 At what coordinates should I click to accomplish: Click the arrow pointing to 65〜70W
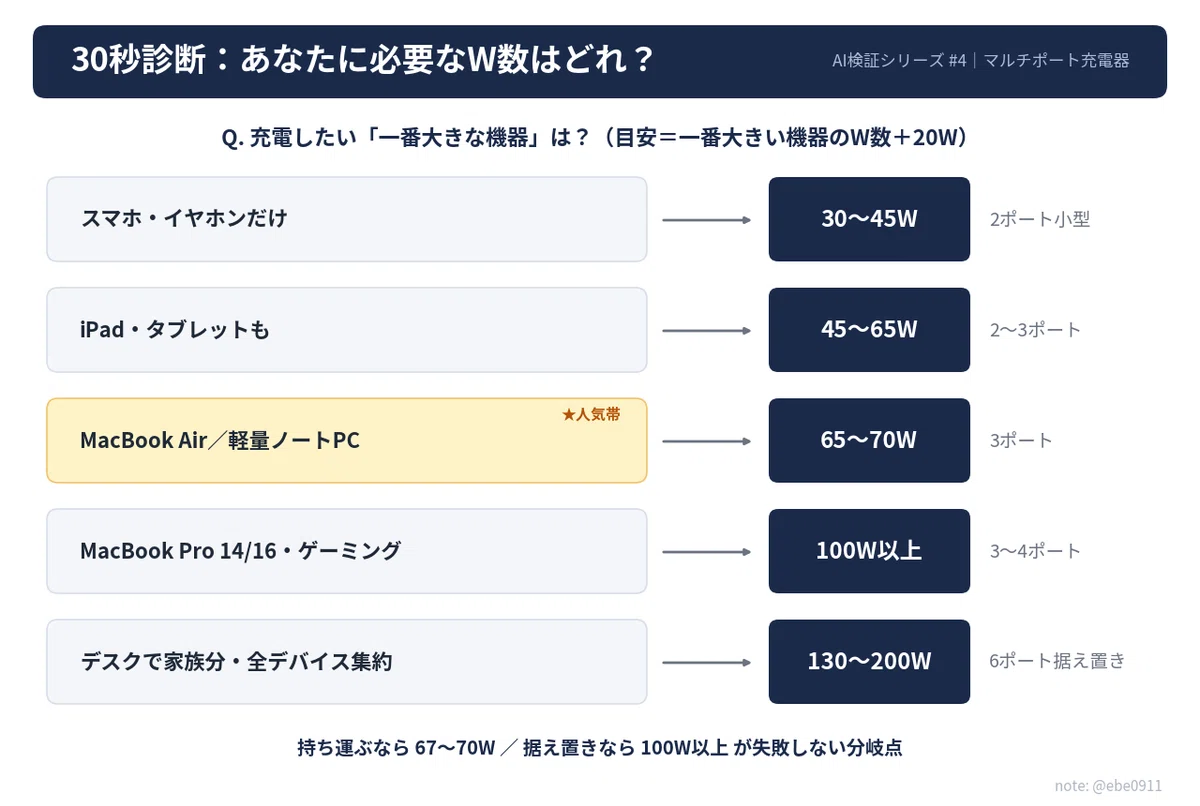(707, 440)
